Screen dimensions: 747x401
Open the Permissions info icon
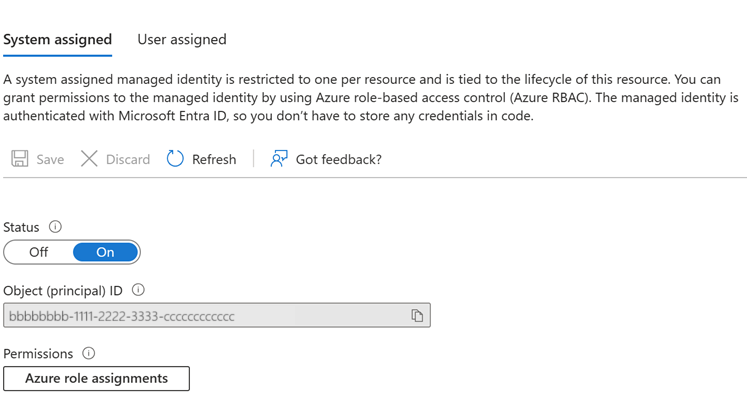click(89, 353)
